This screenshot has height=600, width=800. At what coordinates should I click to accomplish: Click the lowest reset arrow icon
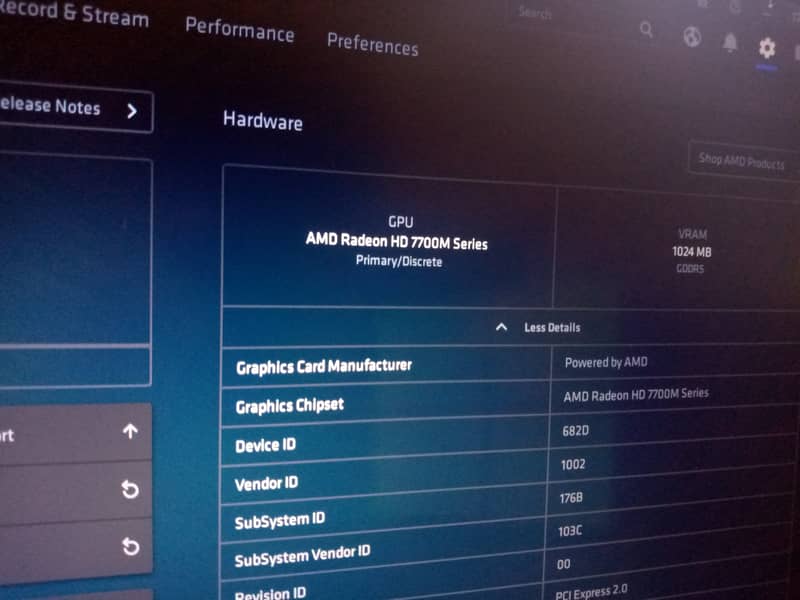tap(130, 546)
